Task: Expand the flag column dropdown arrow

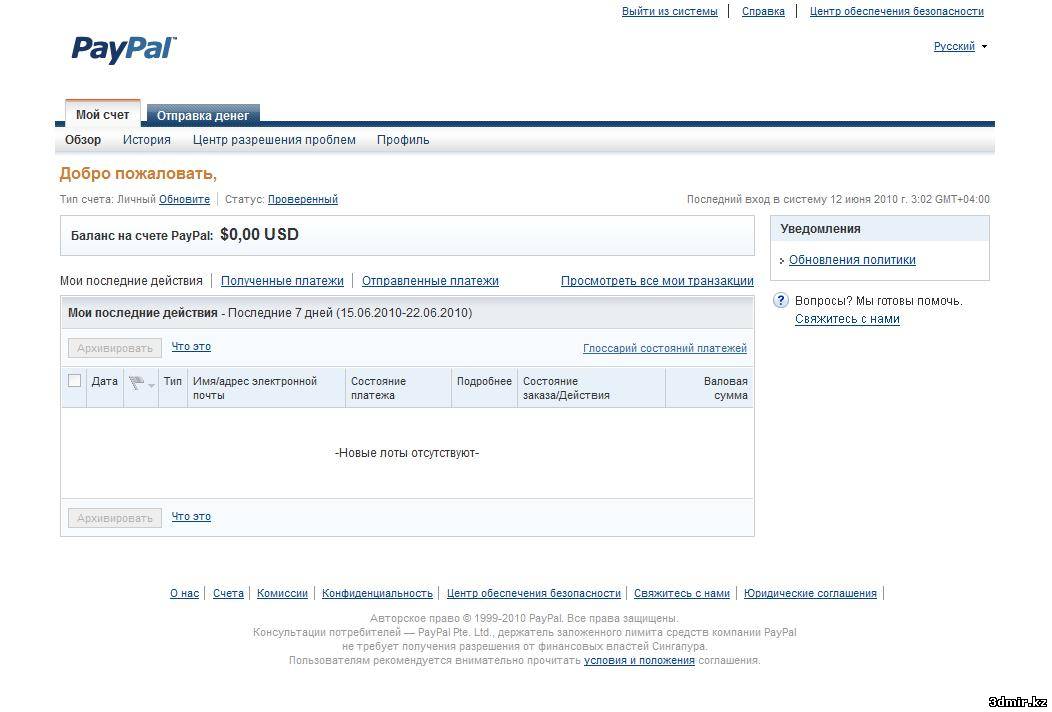Action: pyautogui.click(x=152, y=385)
